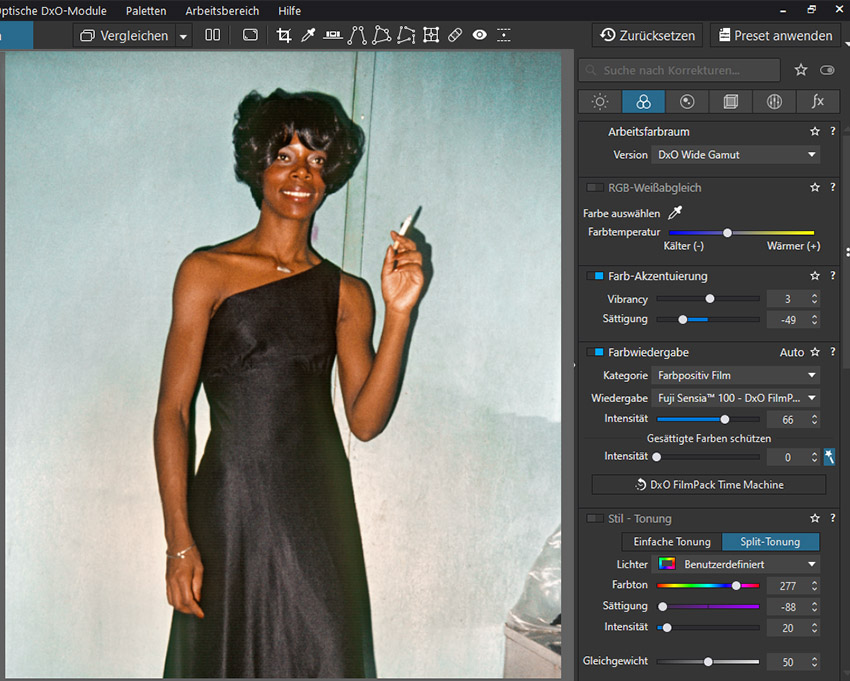The height and width of the screenshot is (681, 850).
Task: Expand the Kategorie Farbpositiv Film dropdown
Action: [735, 376]
